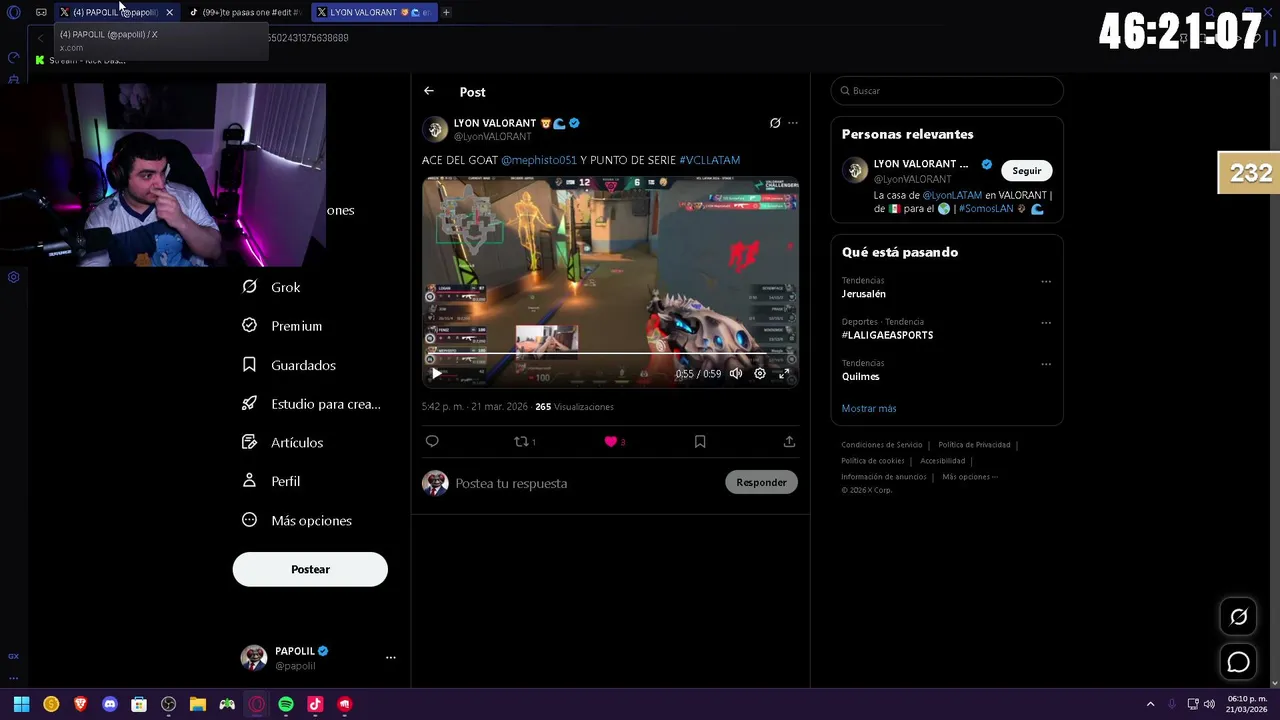Click the Opera logo menu icon

(13, 12)
